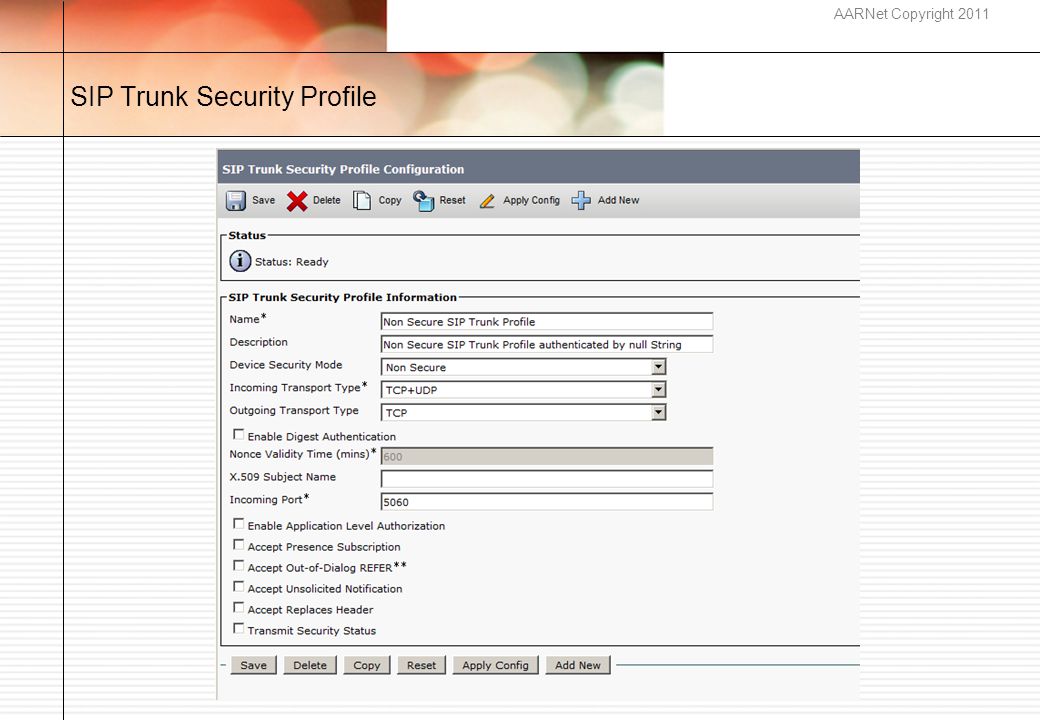This screenshot has width=1040, height=720.
Task: Click the 'Device Security Mode' label
Action: coord(286,365)
